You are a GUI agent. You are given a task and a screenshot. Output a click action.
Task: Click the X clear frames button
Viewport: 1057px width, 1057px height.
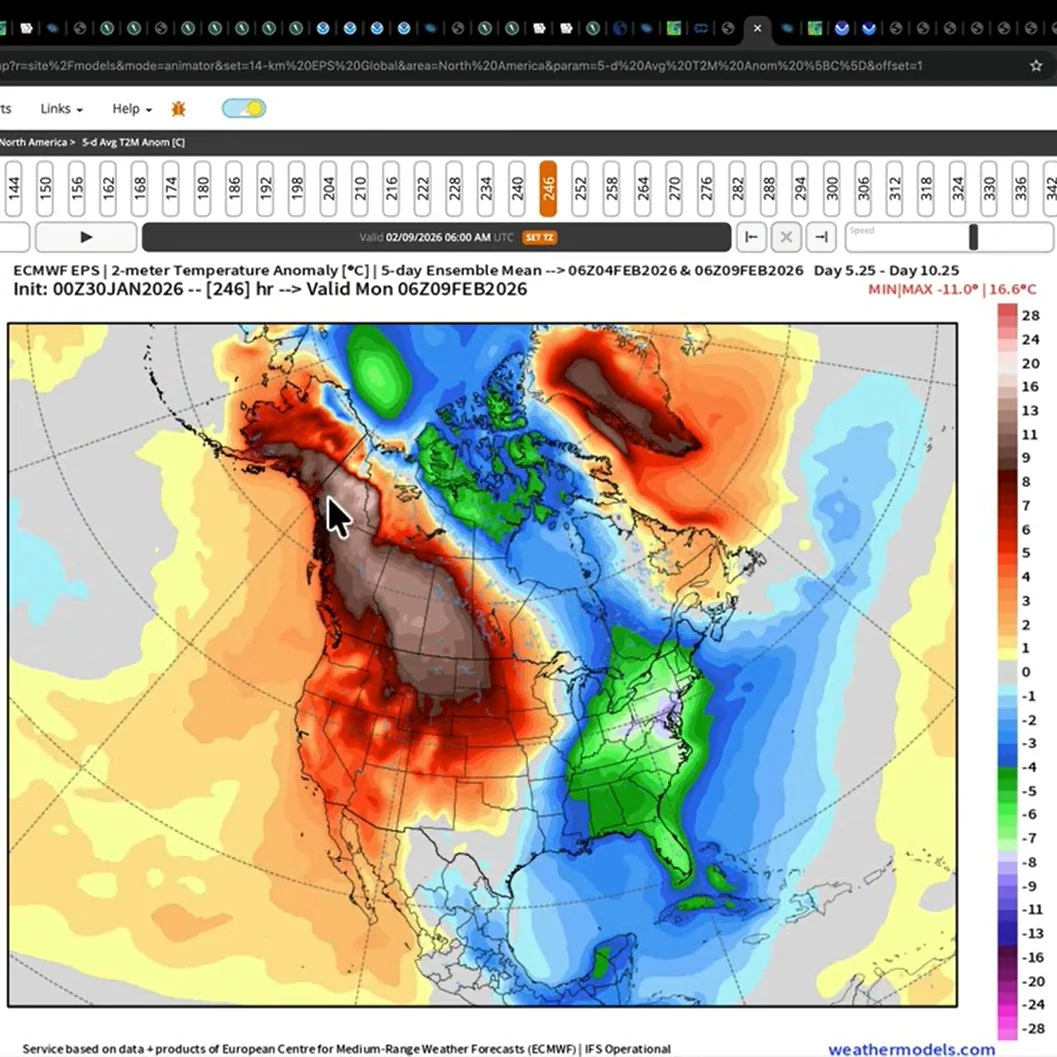pyautogui.click(x=786, y=237)
